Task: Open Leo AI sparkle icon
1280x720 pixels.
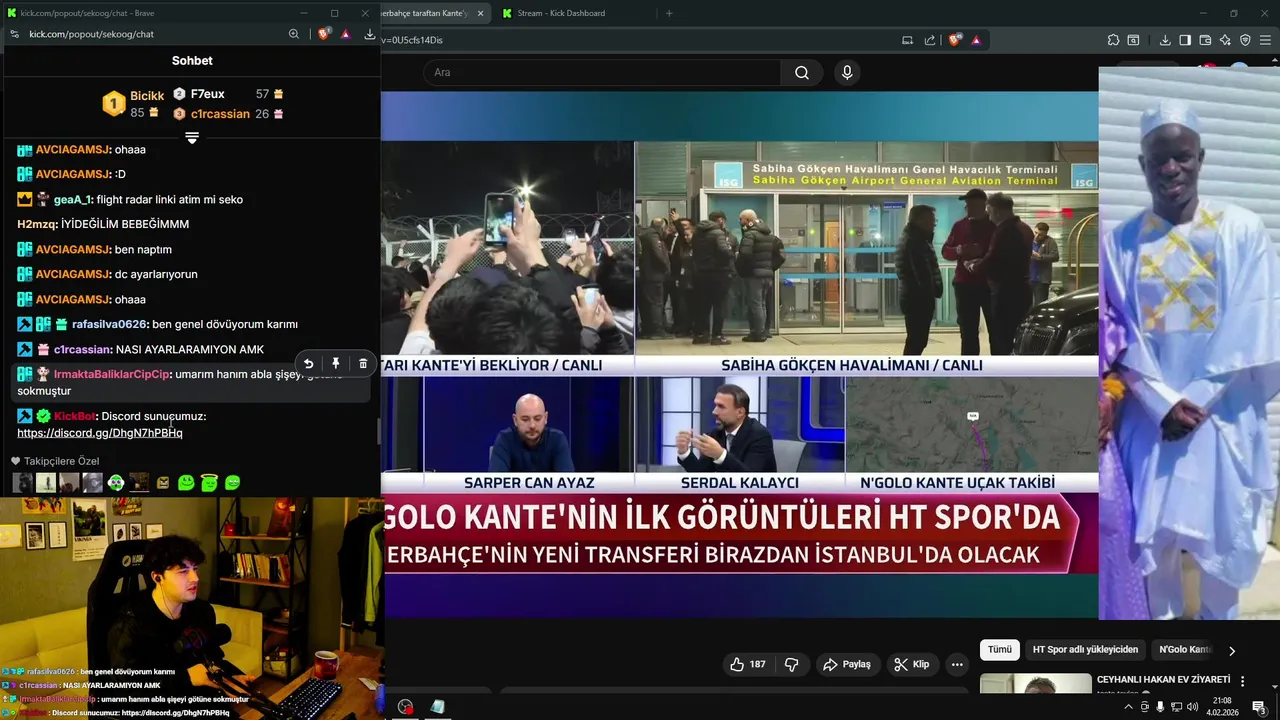Action: coord(1225,40)
